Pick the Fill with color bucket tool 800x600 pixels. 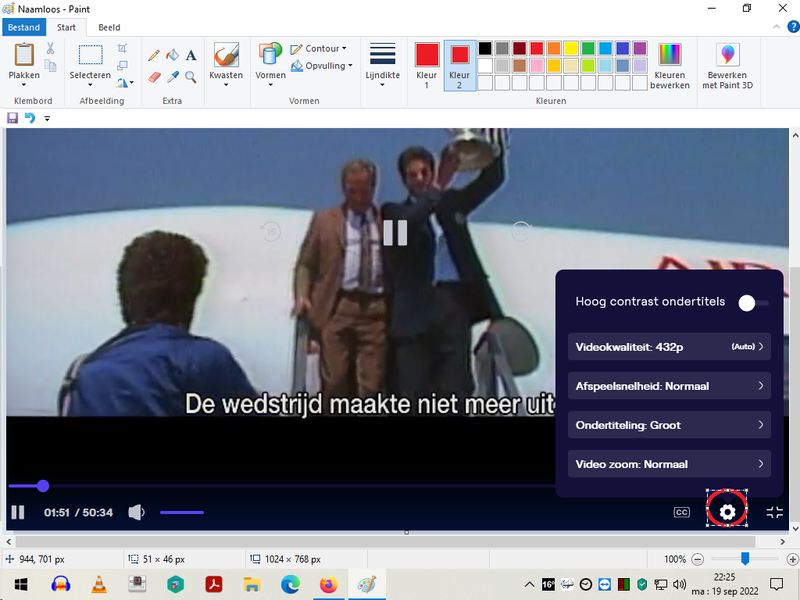coord(172,56)
